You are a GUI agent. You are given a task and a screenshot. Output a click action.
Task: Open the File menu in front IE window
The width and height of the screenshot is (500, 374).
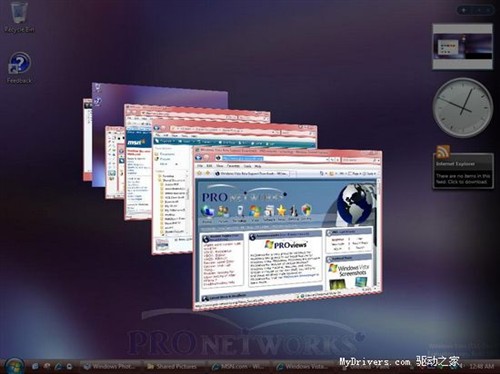[200, 165]
